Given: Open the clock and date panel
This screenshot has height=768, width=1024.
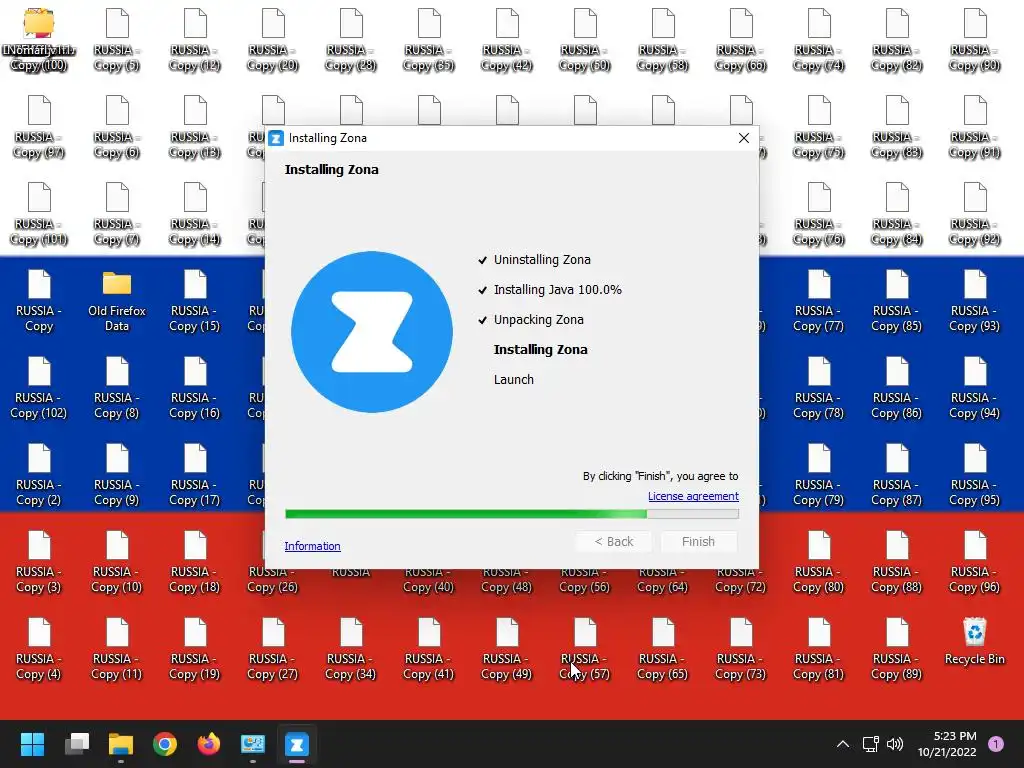Looking at the screenshot, I should click(947, 744).
